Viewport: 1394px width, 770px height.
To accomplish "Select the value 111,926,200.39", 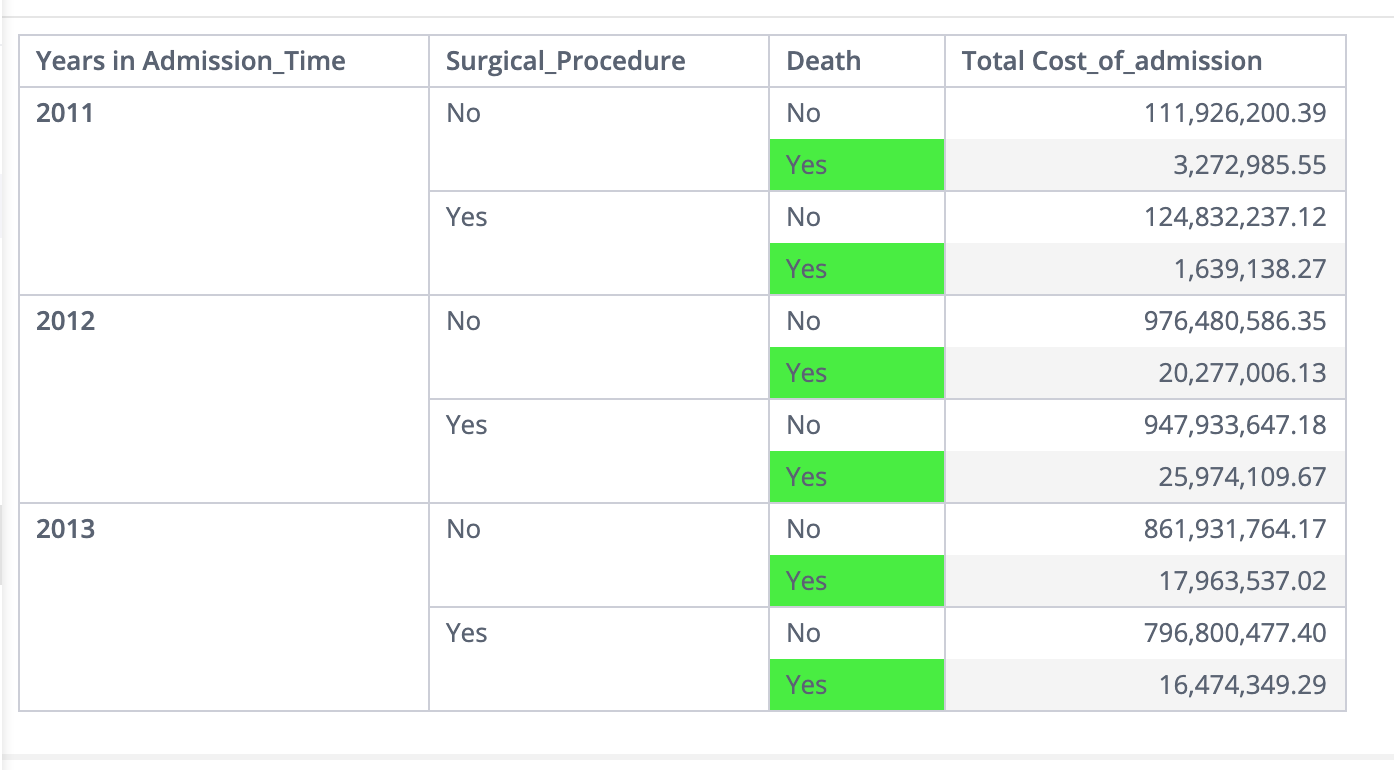I will click(1234, 113).
